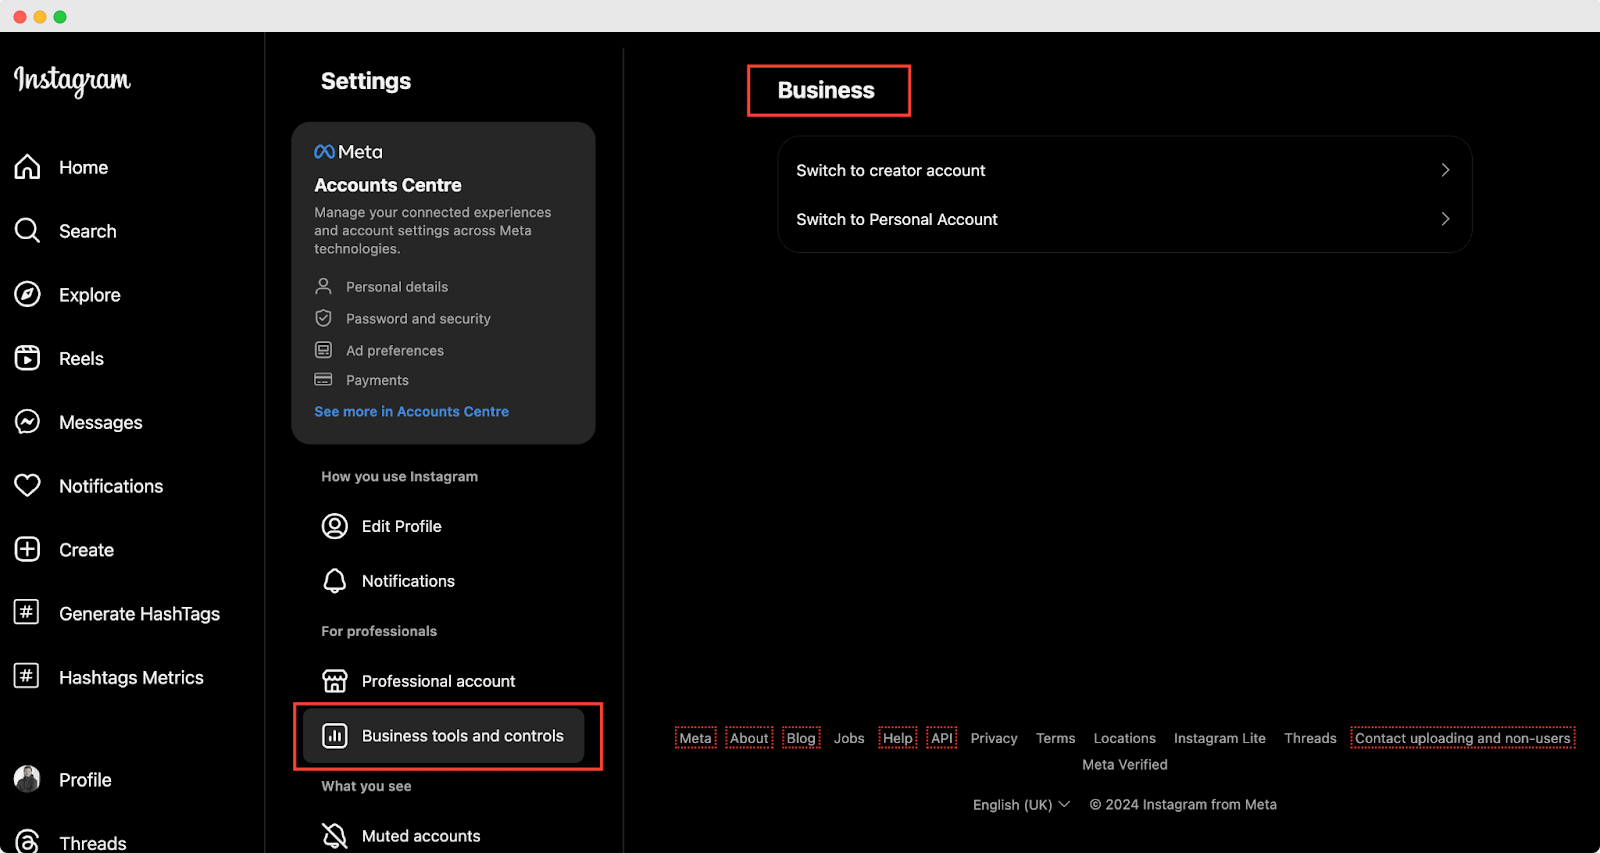Open Notifications heart icon in sidebar
The image size is (1600, 853).
(28, 486)
